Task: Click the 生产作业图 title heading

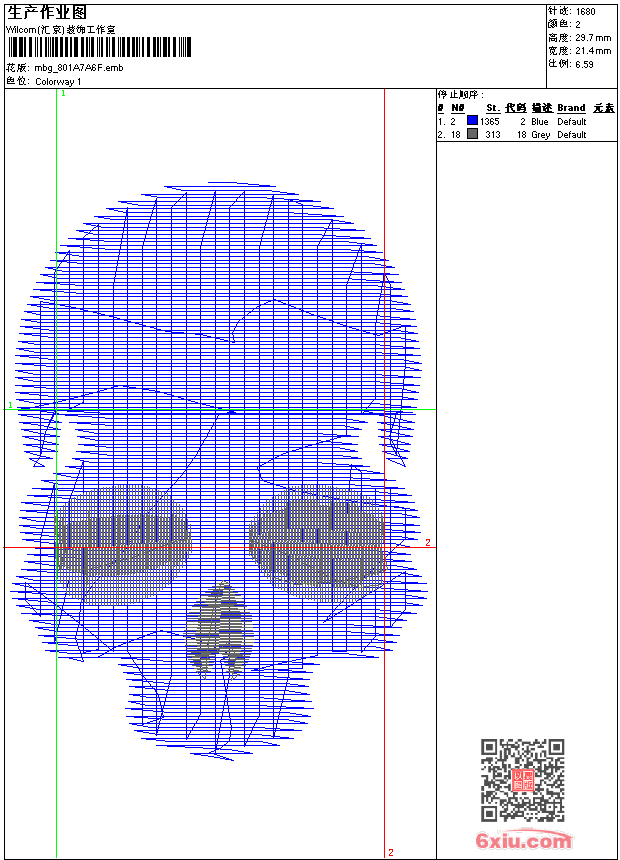Action: [x=46, y=12]
